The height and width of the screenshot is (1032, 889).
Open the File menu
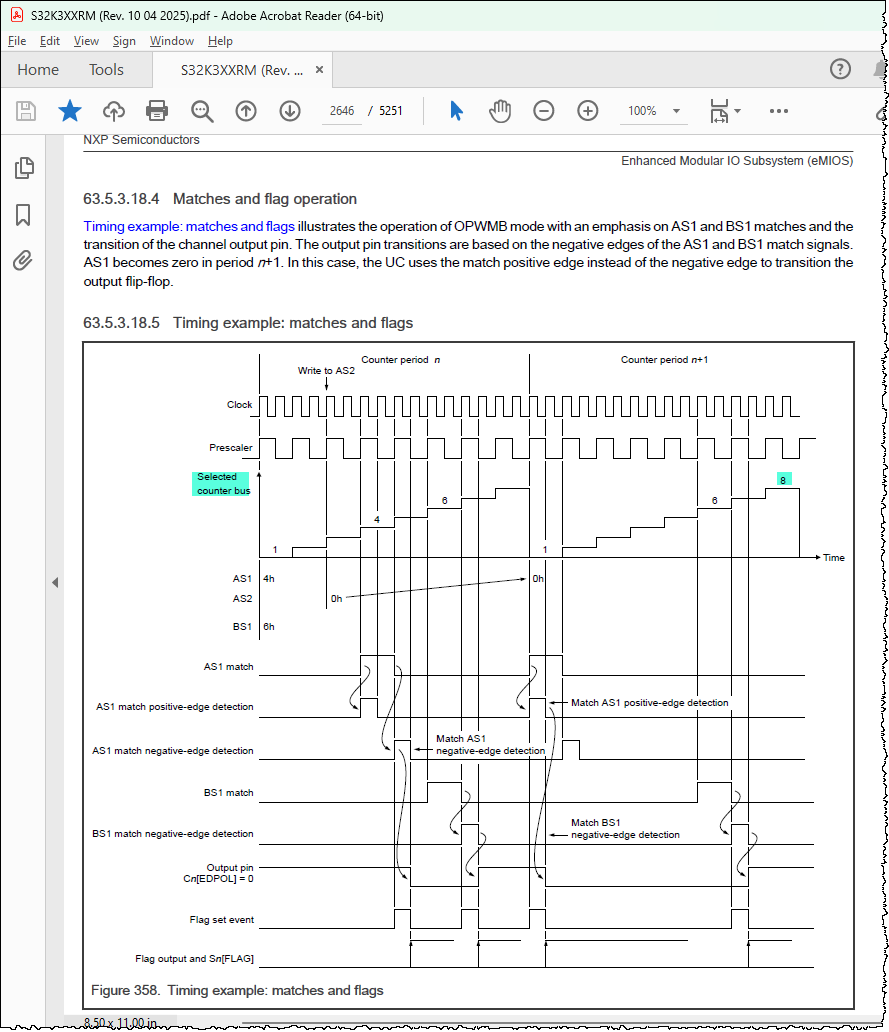(17, 41)
